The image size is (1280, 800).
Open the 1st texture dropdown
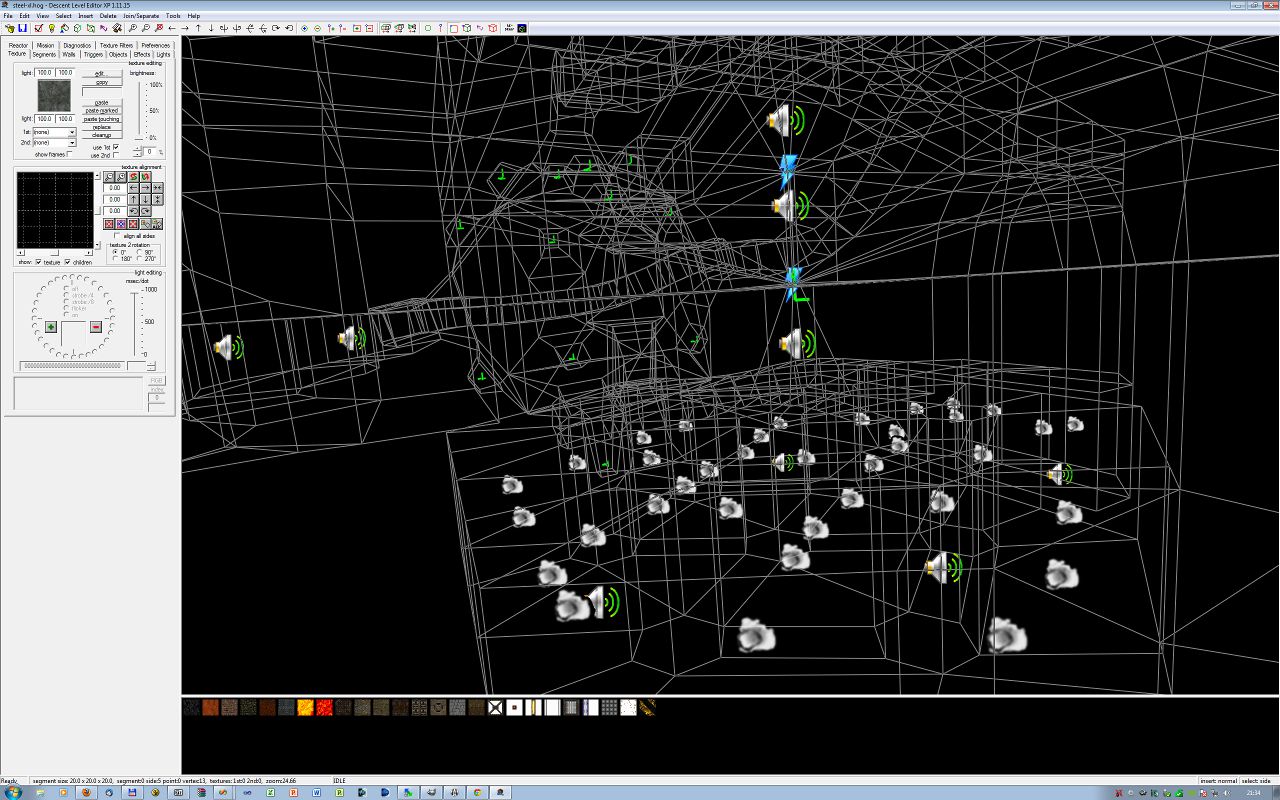coord(72,132)
